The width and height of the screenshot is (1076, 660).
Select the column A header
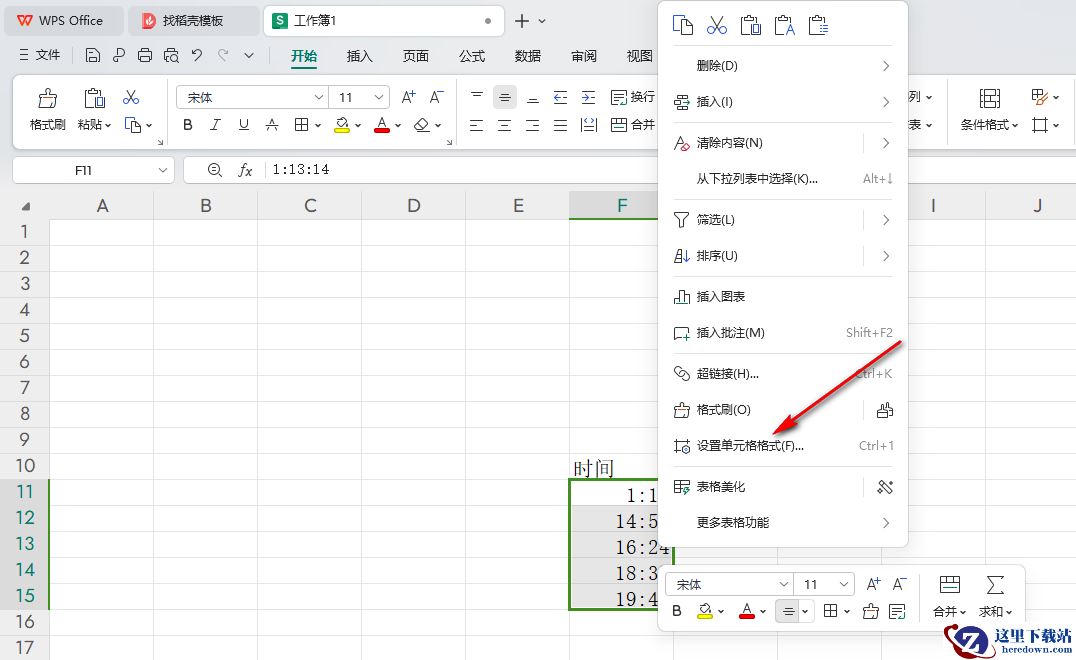(102, 206)
